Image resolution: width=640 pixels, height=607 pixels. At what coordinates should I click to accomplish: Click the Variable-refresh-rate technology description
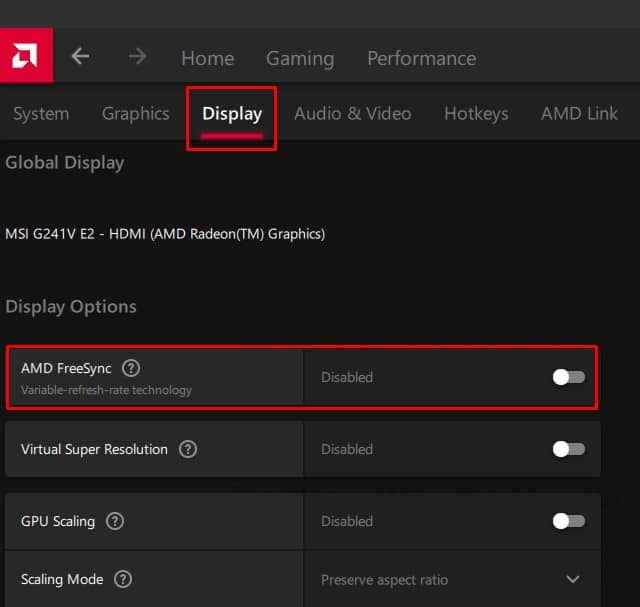click(106, 390)
